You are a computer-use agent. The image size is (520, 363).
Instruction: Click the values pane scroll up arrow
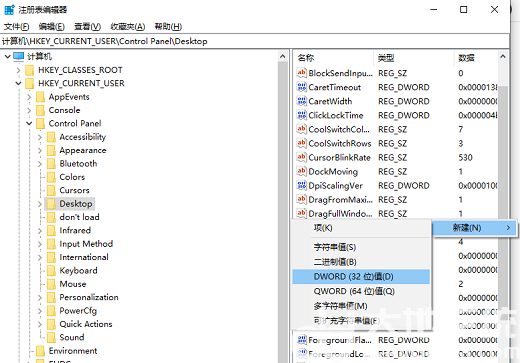503,57
